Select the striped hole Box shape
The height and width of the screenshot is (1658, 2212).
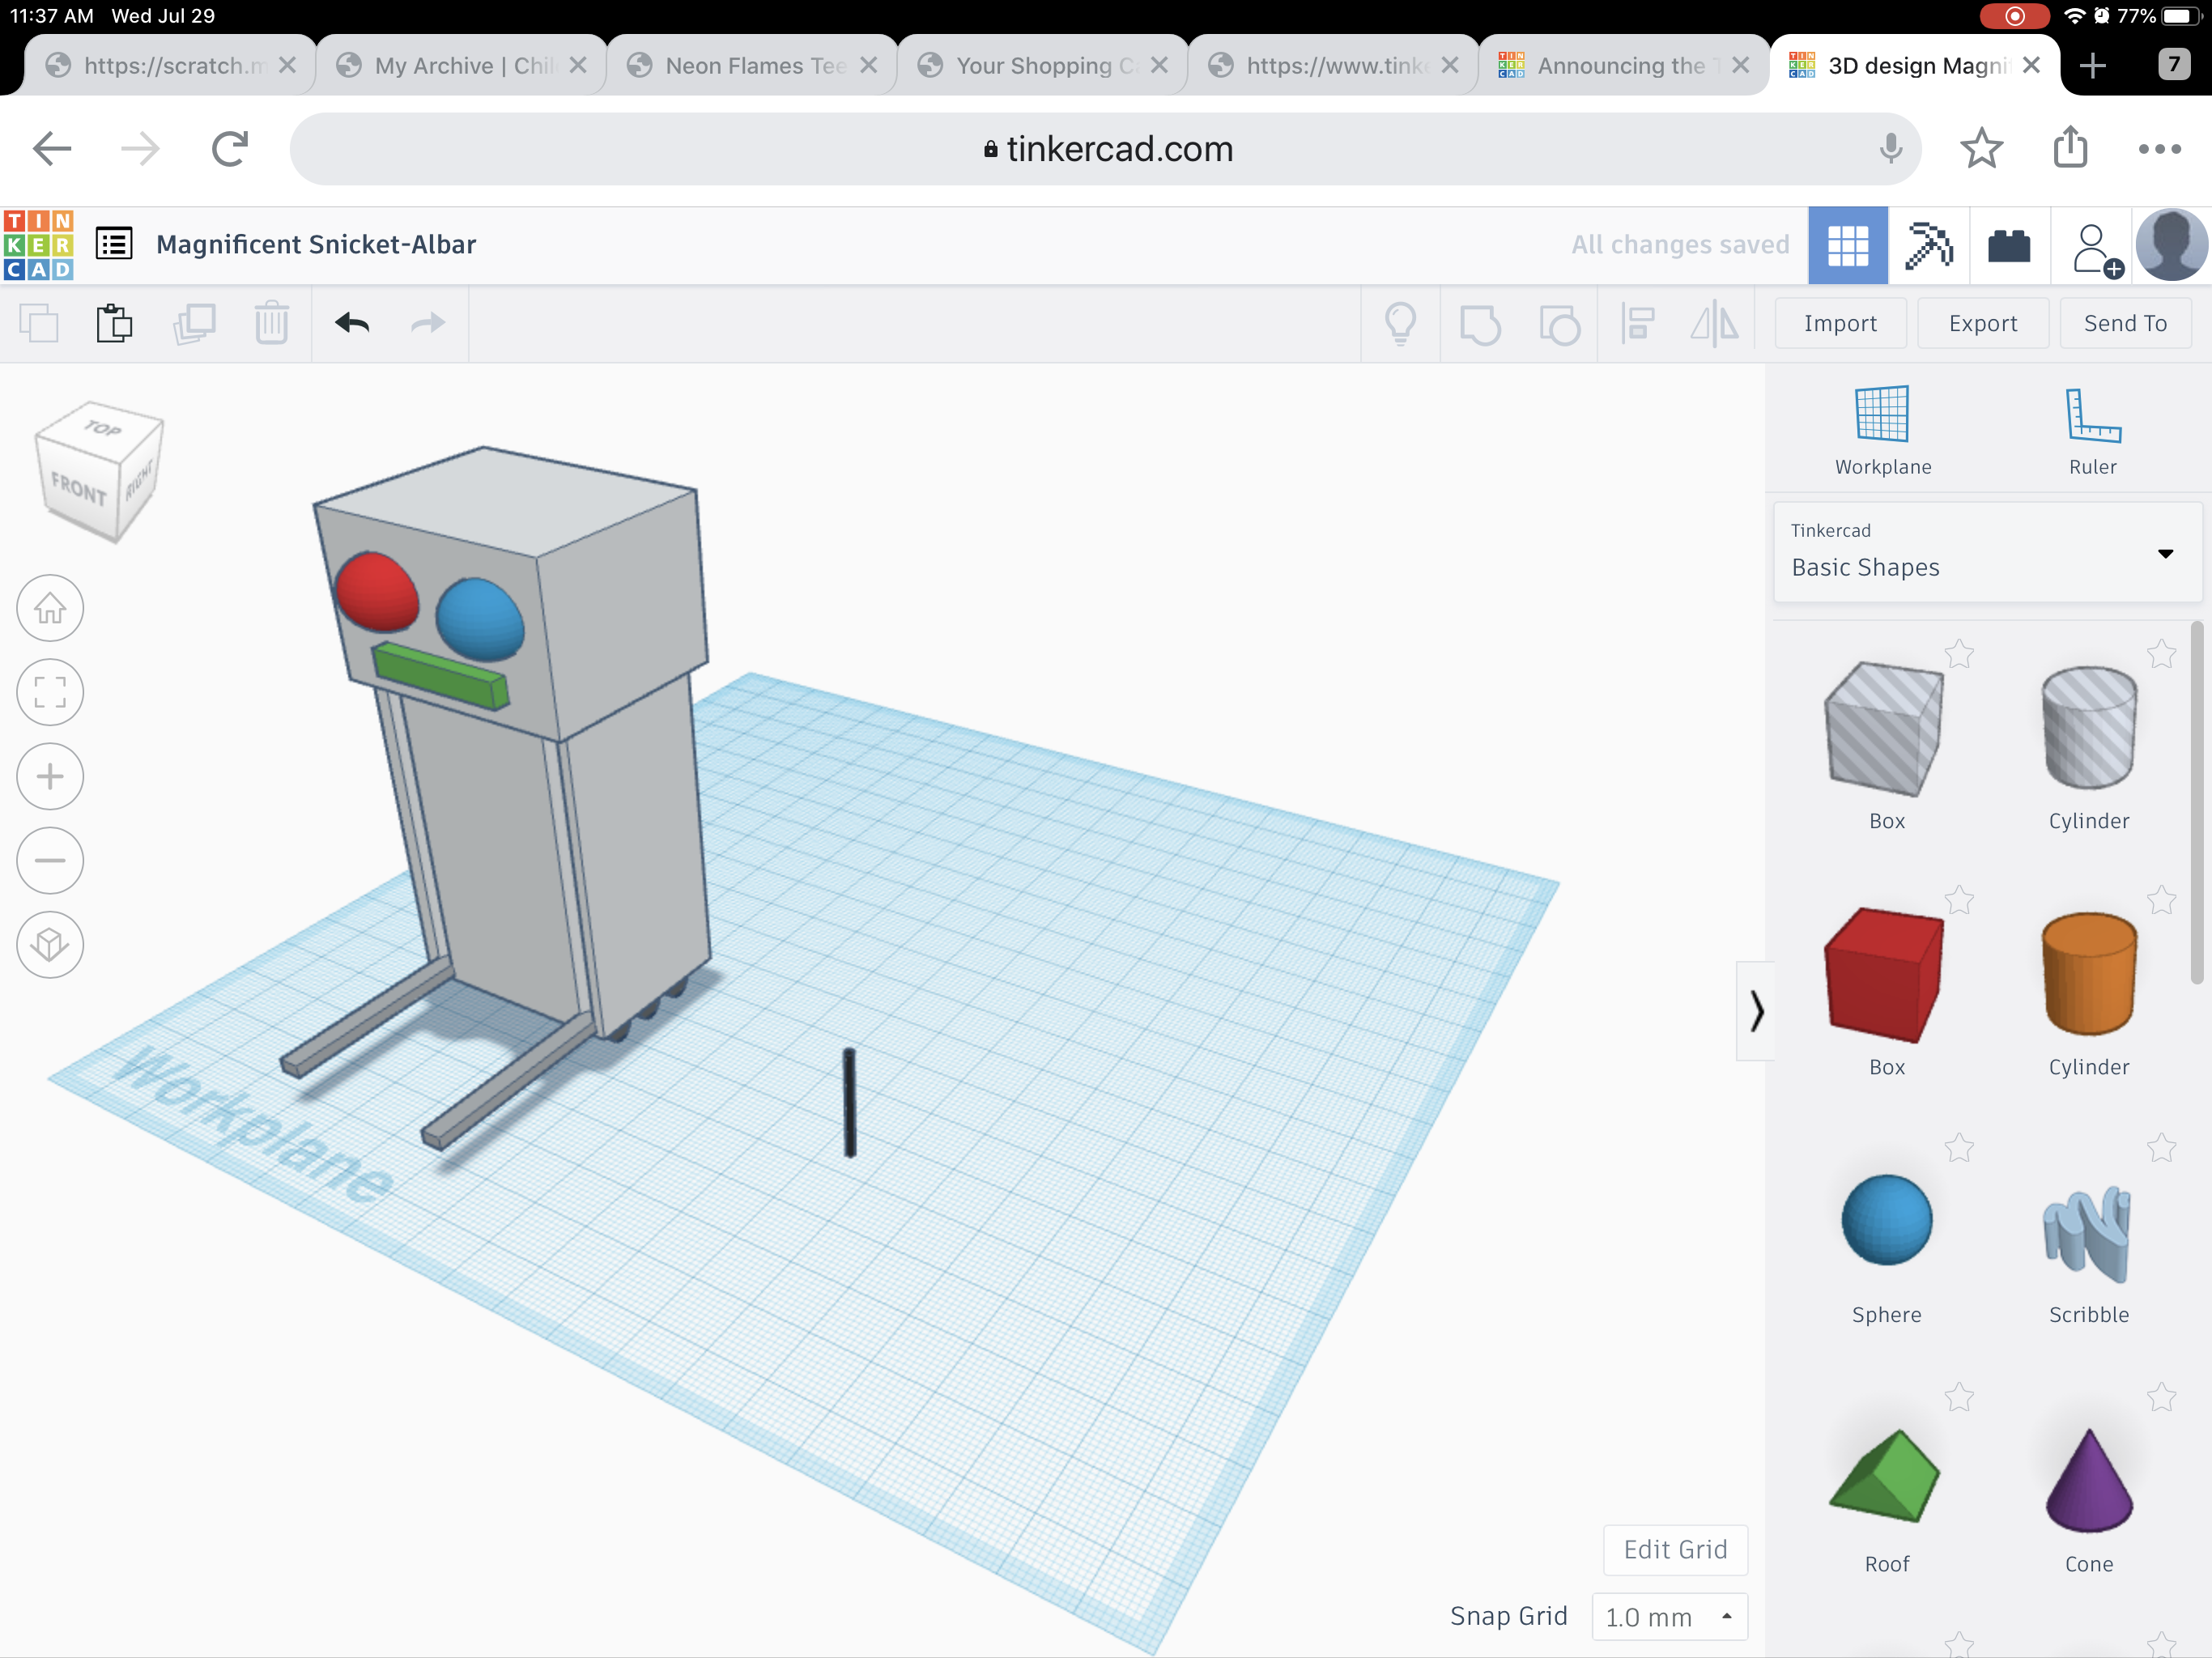tap(1884, 730)
